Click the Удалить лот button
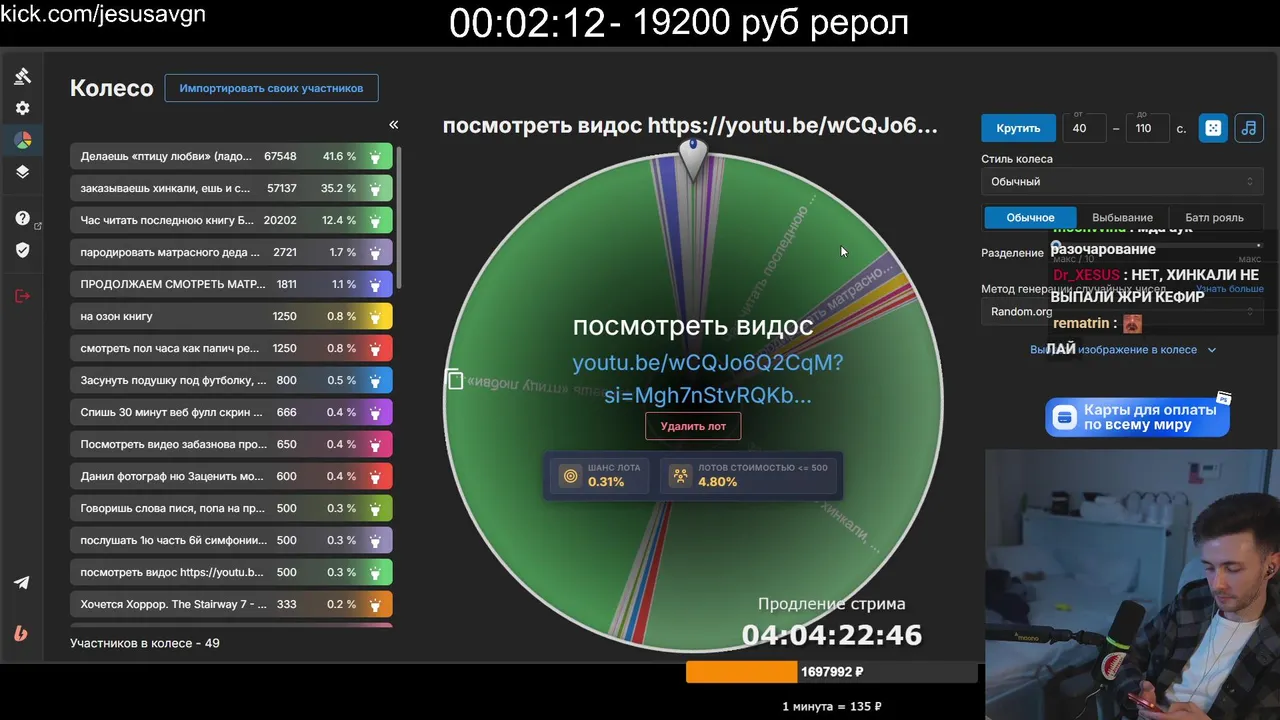 pyautogui.click(x=693, y=426)
